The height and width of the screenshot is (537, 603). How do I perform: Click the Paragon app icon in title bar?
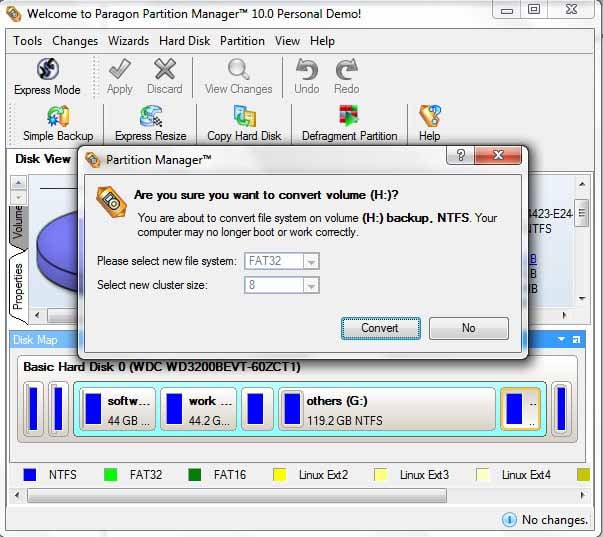click(14, 14)
